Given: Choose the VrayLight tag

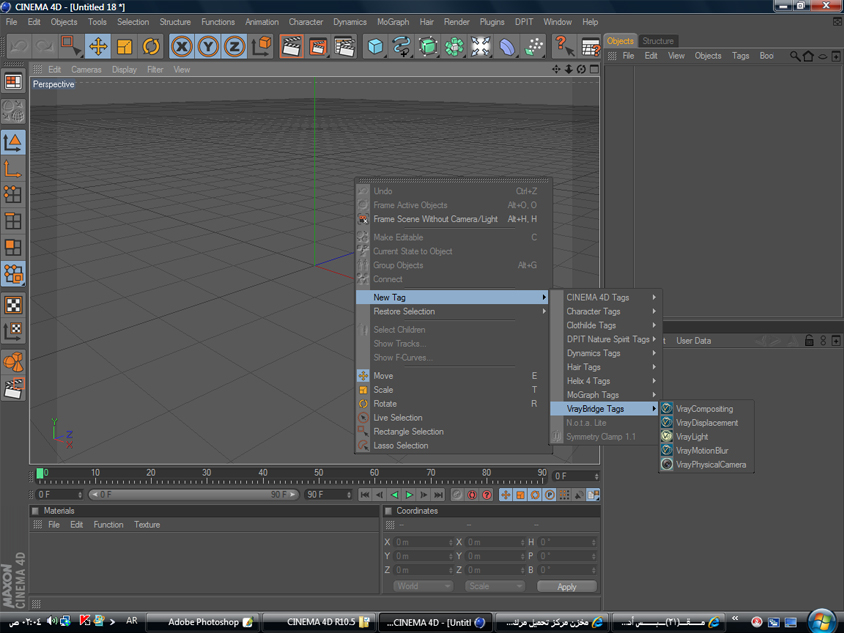Looking at the screenshot, I should 706,437.
